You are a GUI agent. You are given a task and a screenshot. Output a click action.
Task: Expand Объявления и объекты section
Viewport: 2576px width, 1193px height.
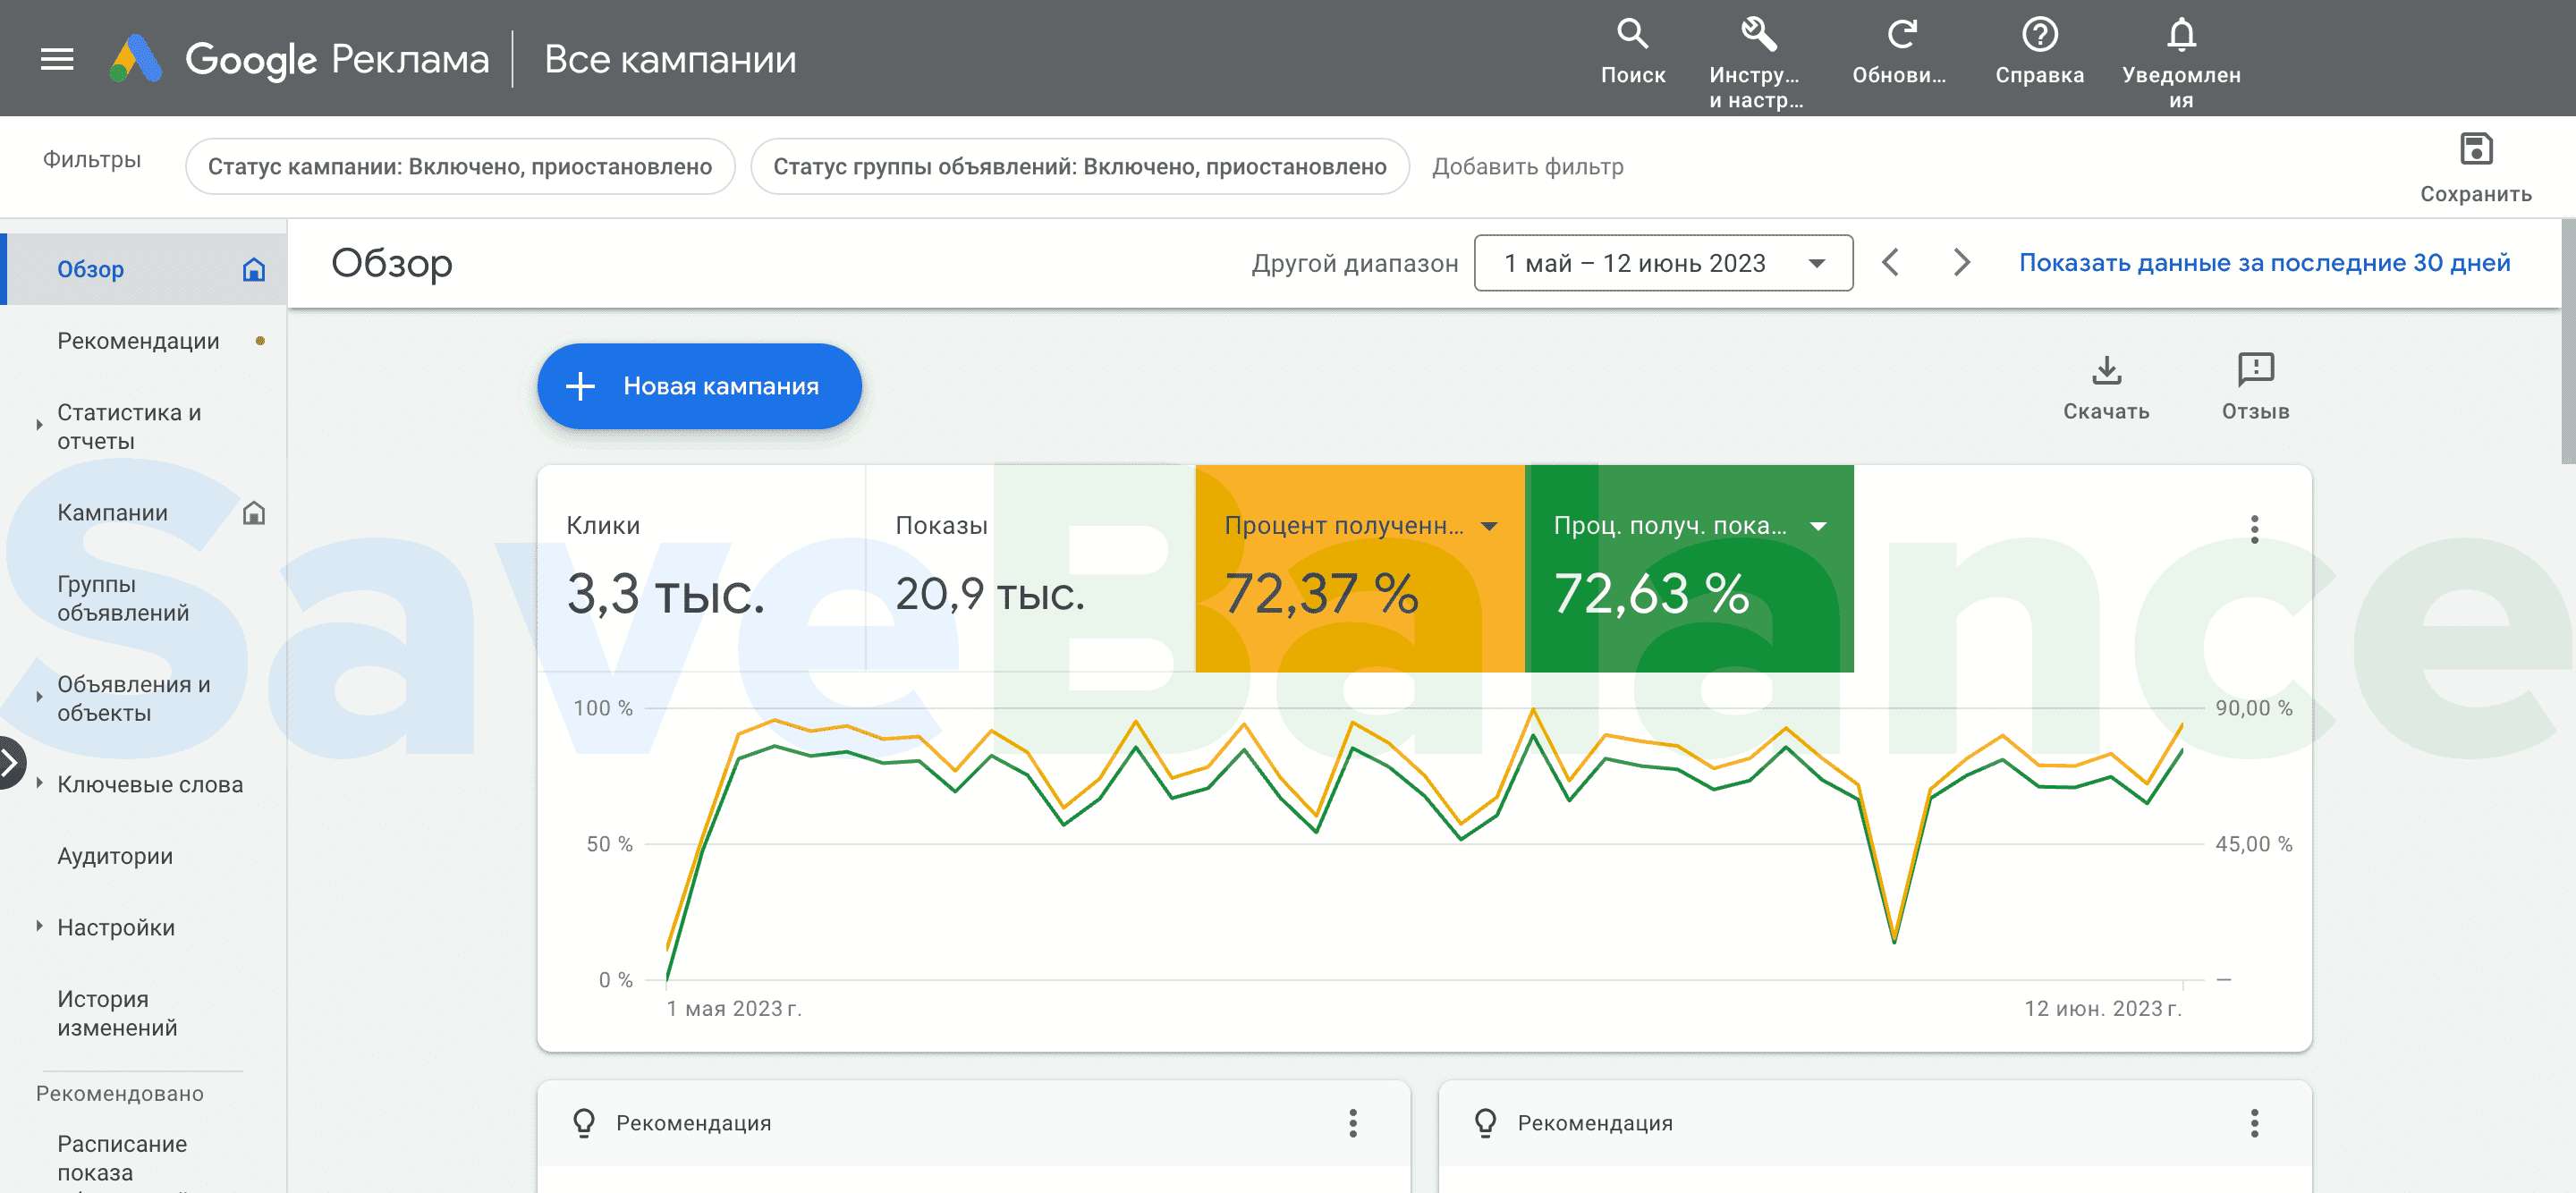[39, 698]
